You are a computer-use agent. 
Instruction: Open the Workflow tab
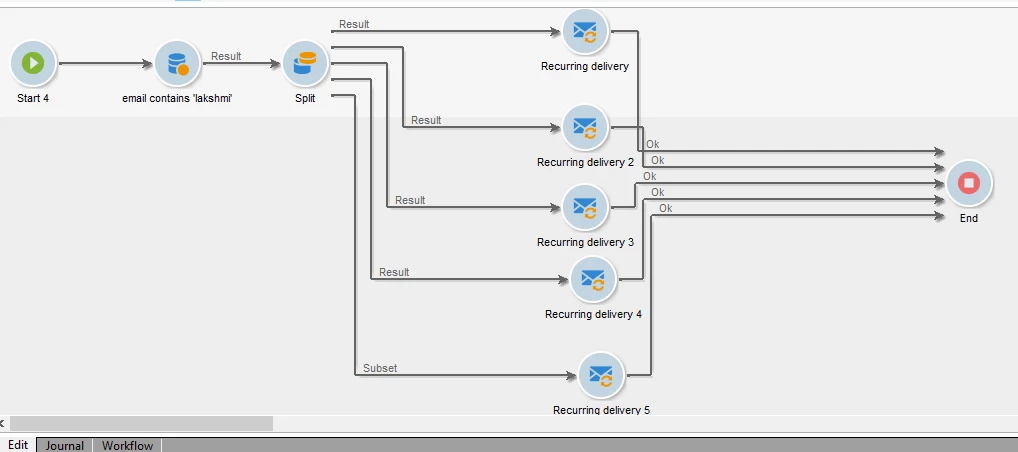[127, 446]
